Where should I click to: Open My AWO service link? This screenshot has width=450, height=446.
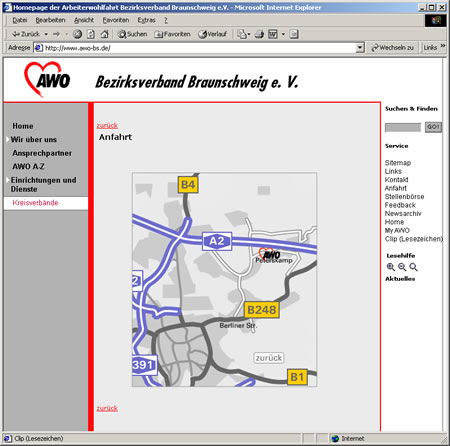397,230
